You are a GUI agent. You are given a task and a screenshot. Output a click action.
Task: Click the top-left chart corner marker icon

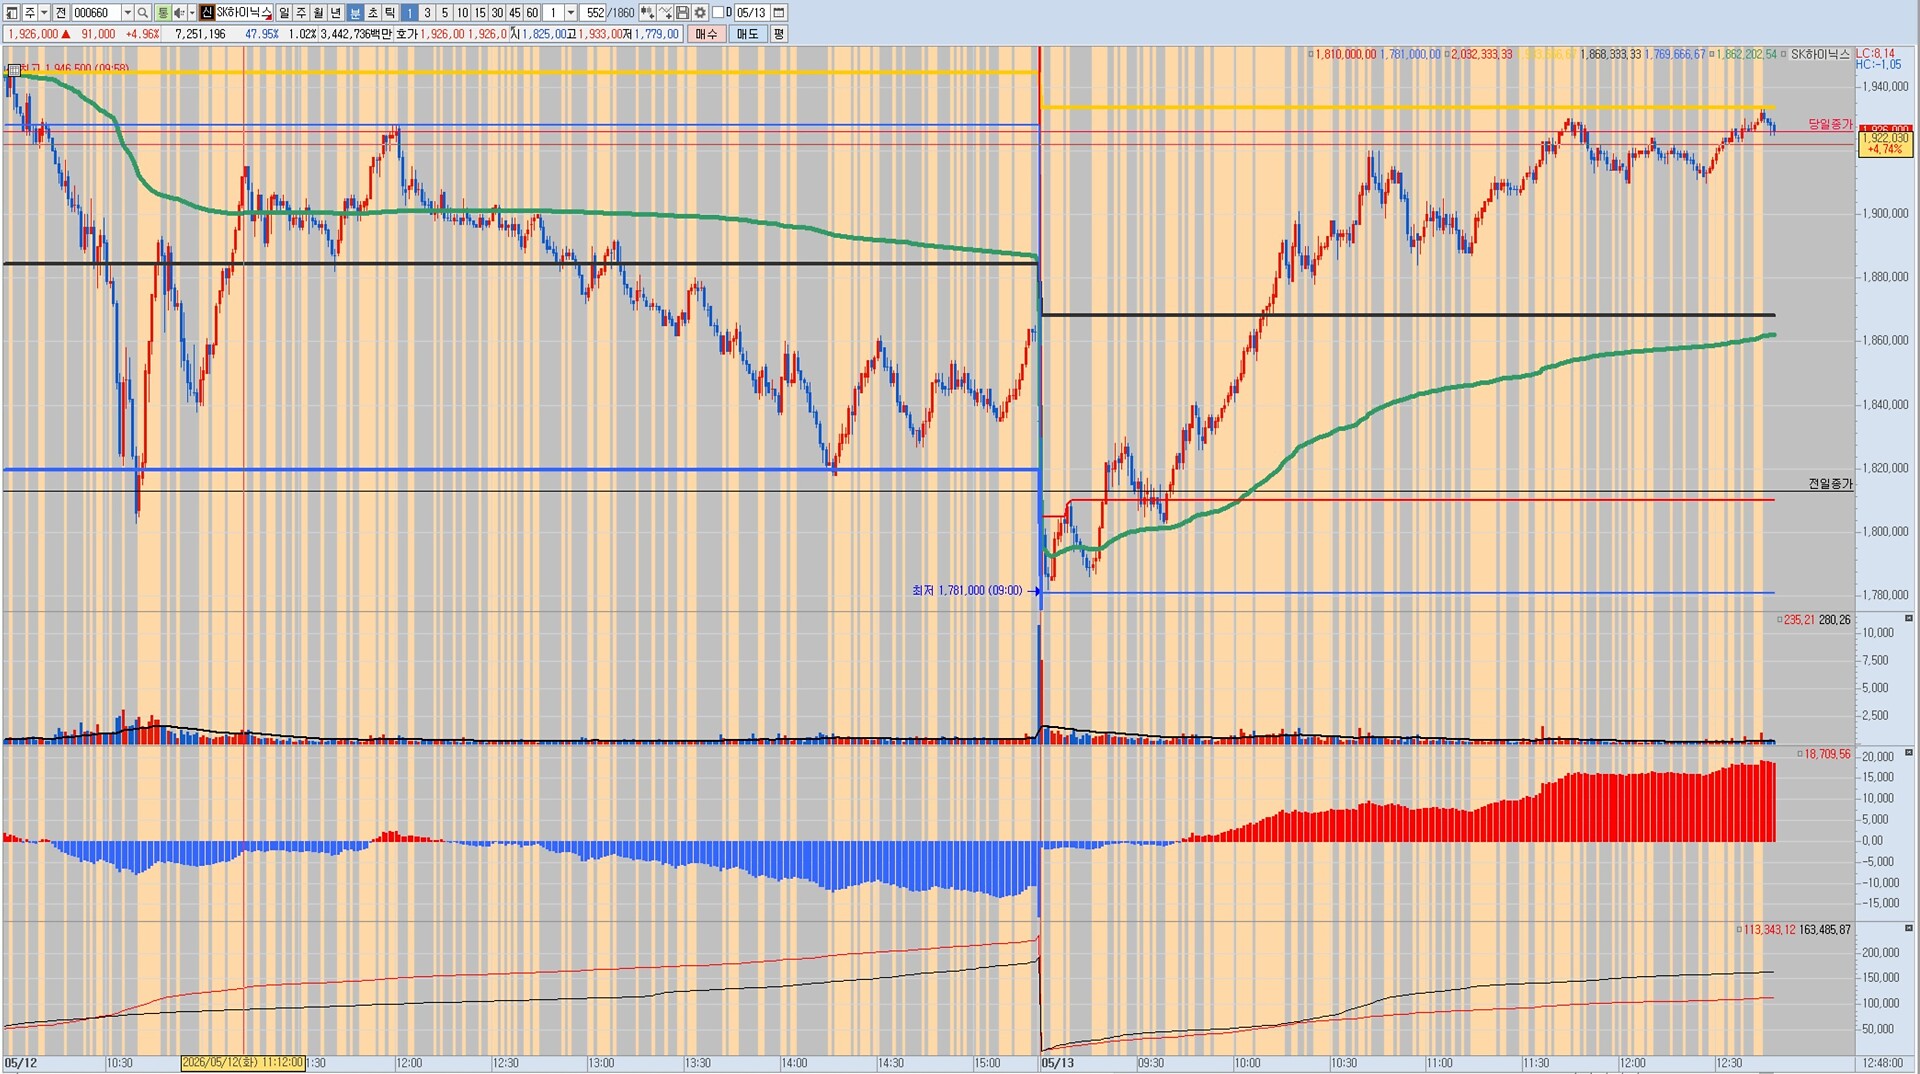13,70
